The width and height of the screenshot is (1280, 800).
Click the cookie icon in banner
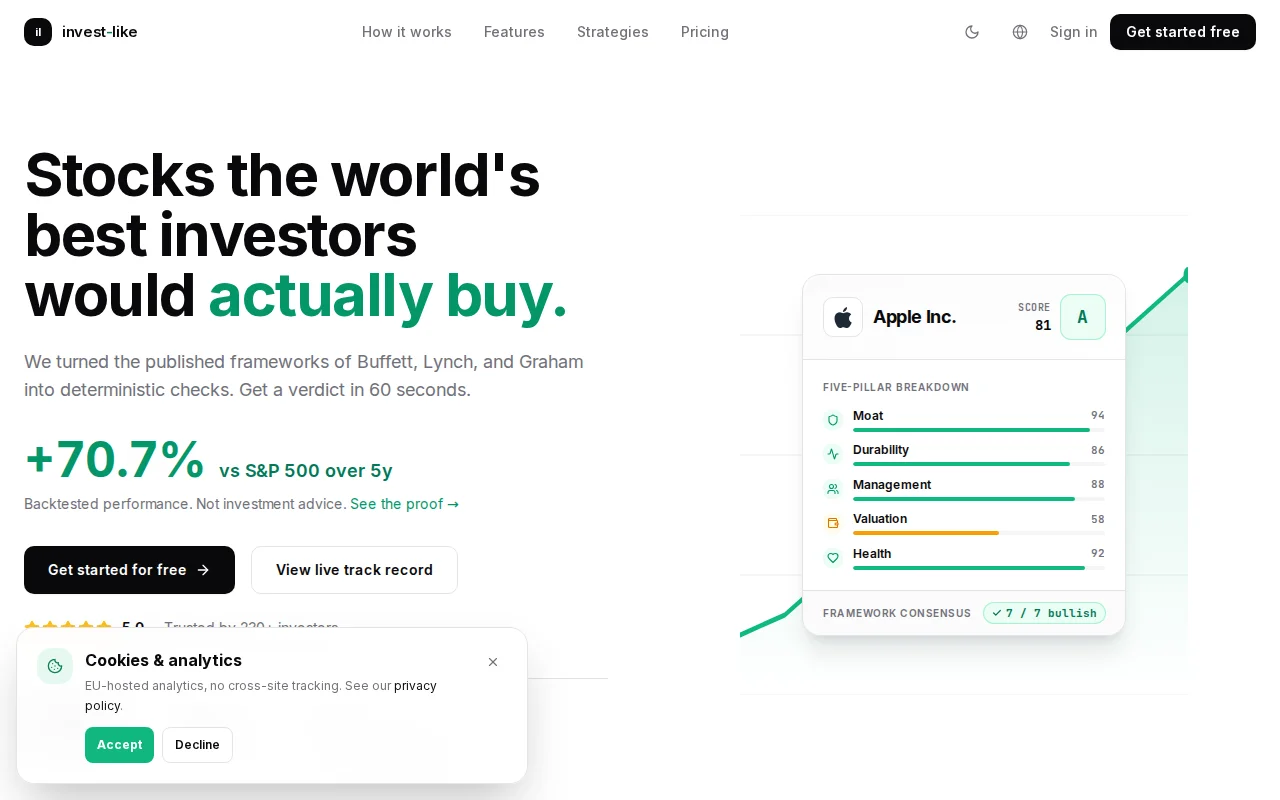[x=55, y=666]
